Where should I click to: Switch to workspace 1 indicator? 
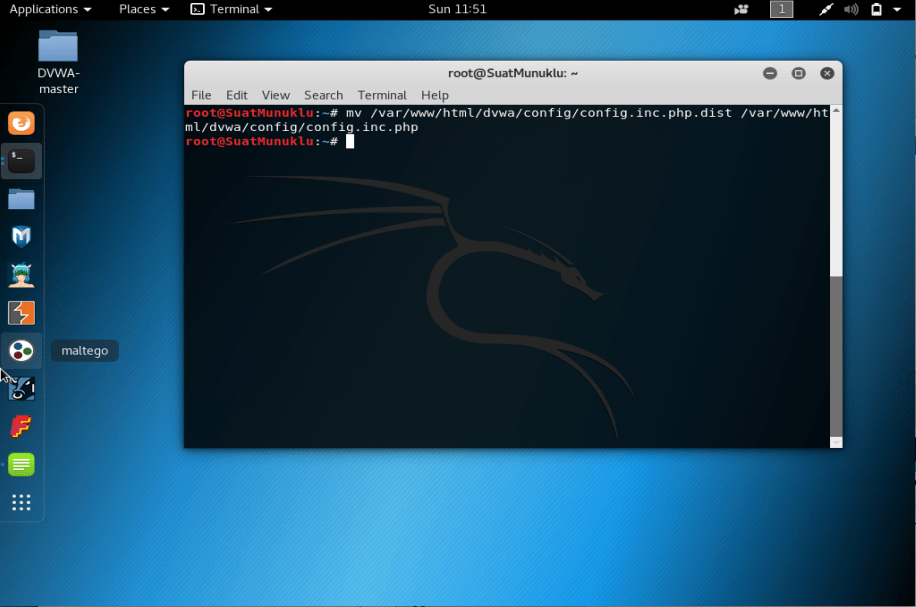click(x=781, y=9)
